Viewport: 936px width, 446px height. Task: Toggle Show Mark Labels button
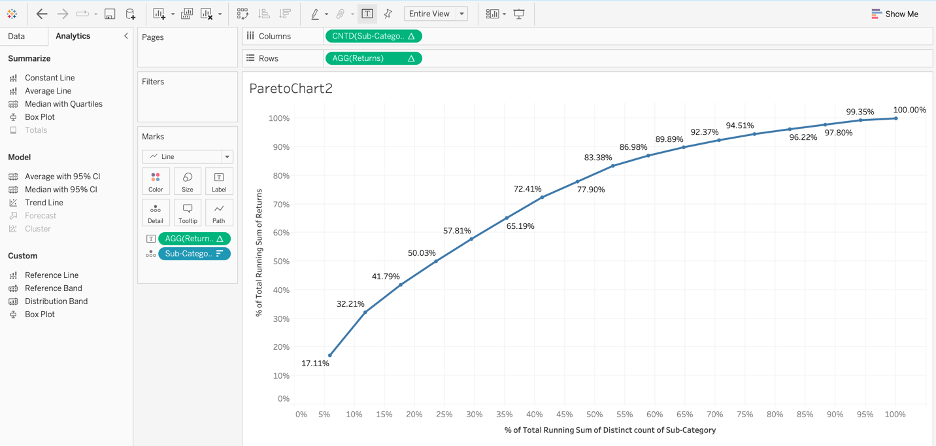[x=368, y=13]
